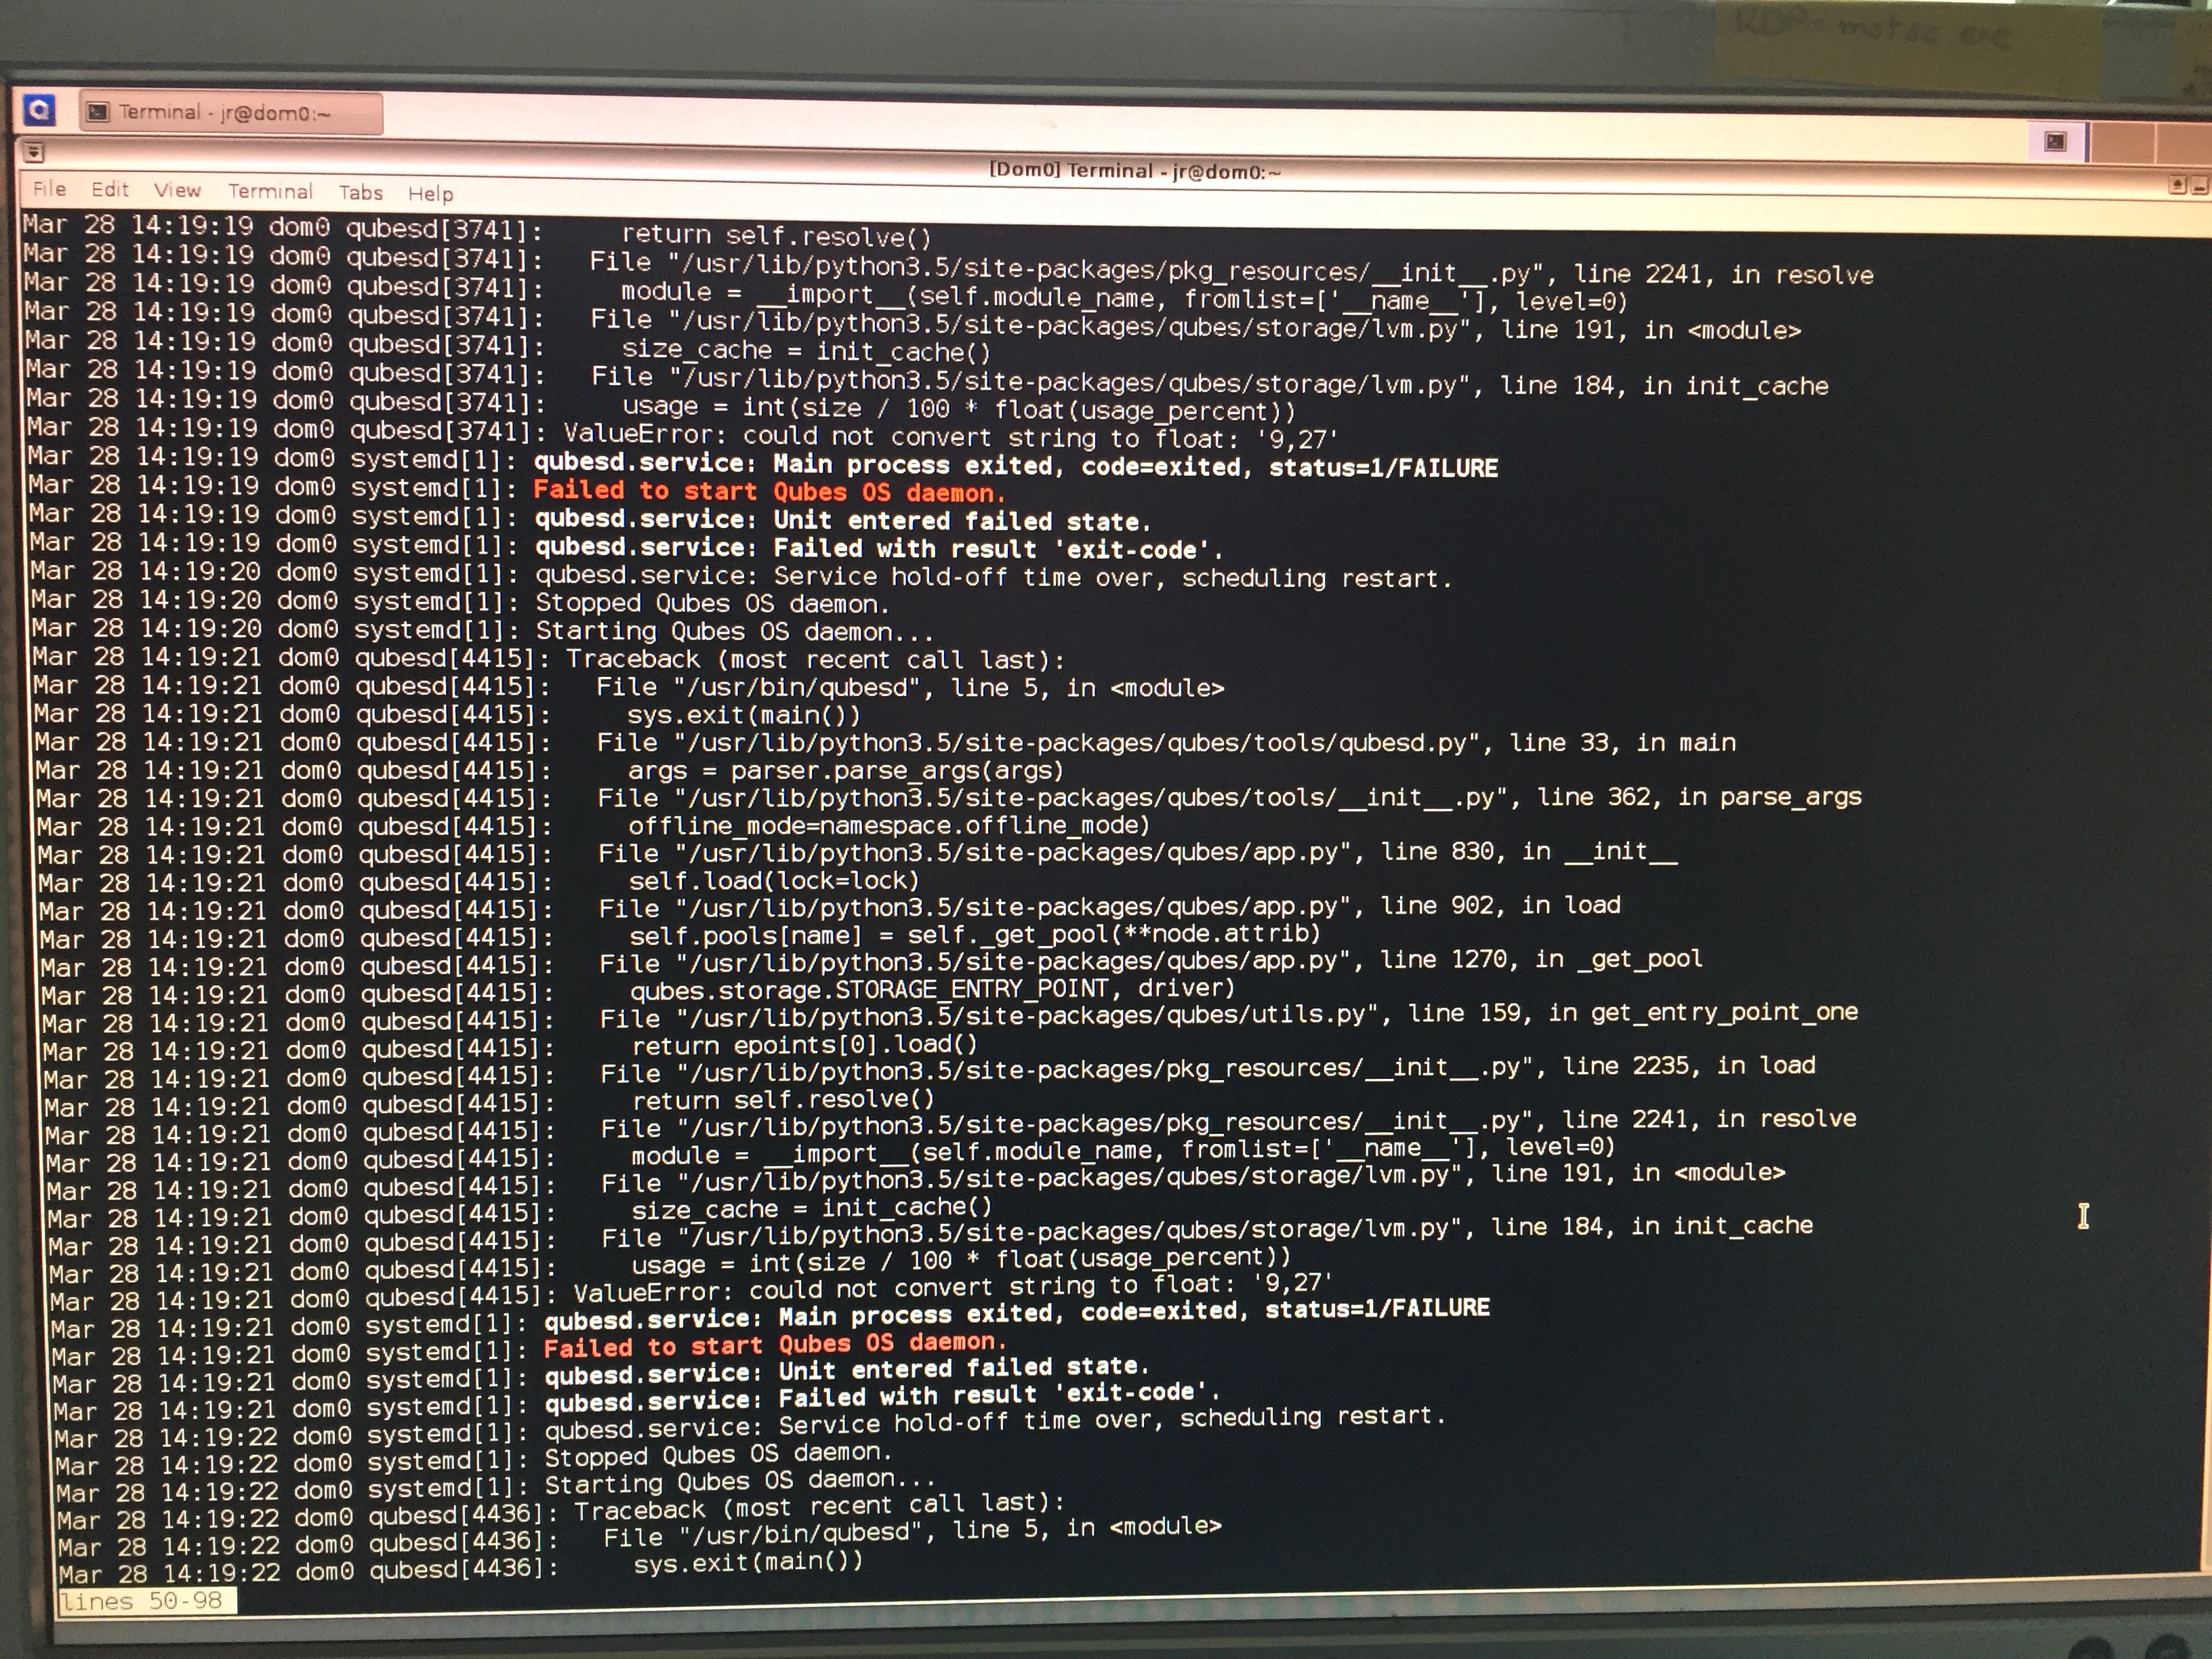Open the File menu
Viewport: 2212px width, 1659px height.
[x=49, y=189]
